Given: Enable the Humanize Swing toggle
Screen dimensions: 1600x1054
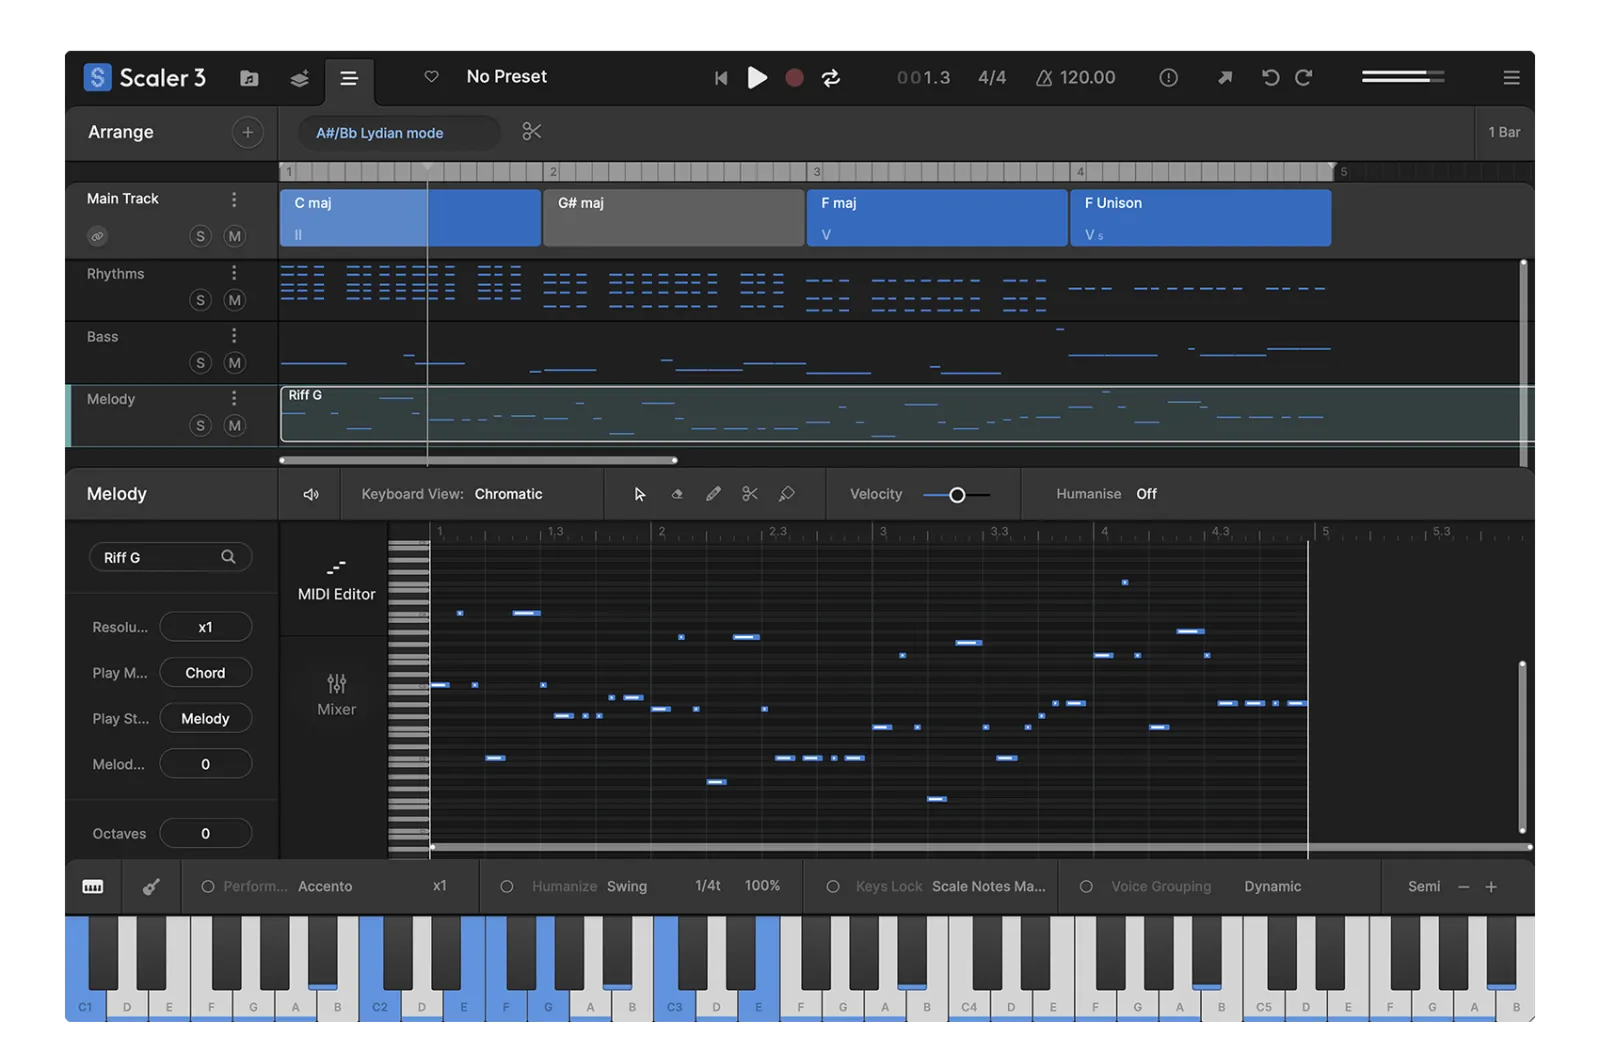Looking at the screenshot, I should tap(507, 887).
